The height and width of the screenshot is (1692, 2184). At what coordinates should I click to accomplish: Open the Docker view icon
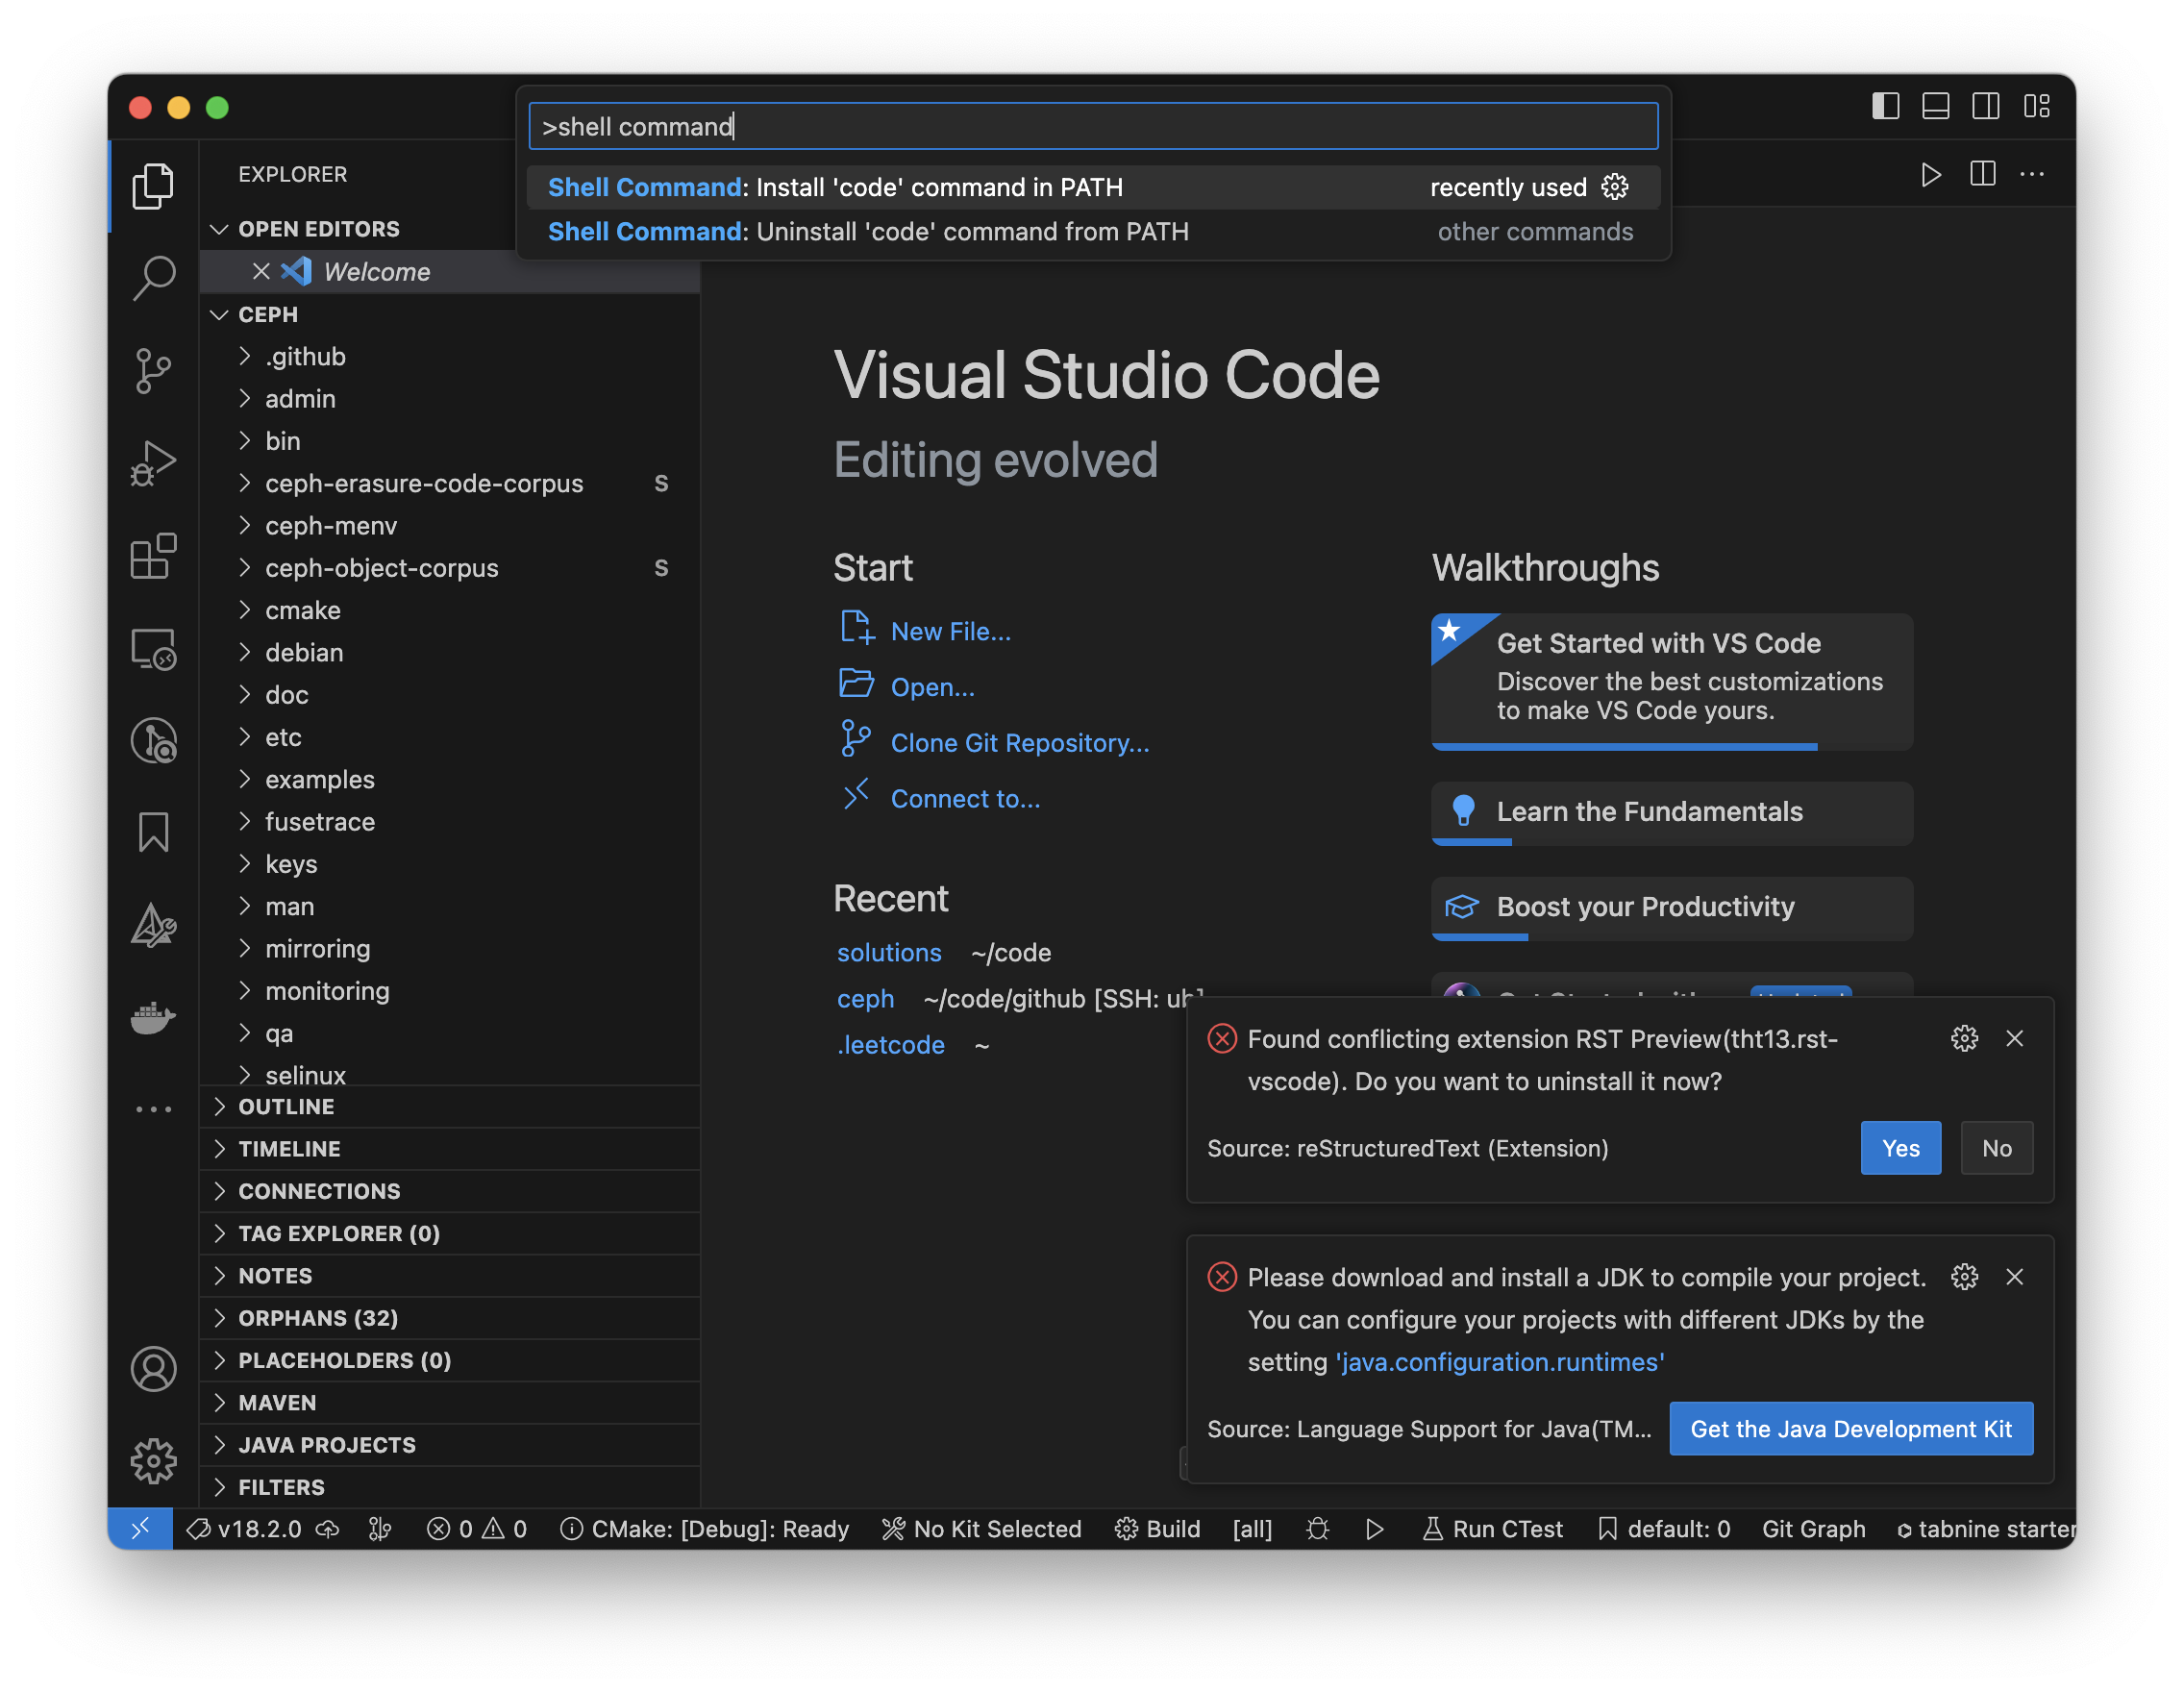pos(153,1018)
